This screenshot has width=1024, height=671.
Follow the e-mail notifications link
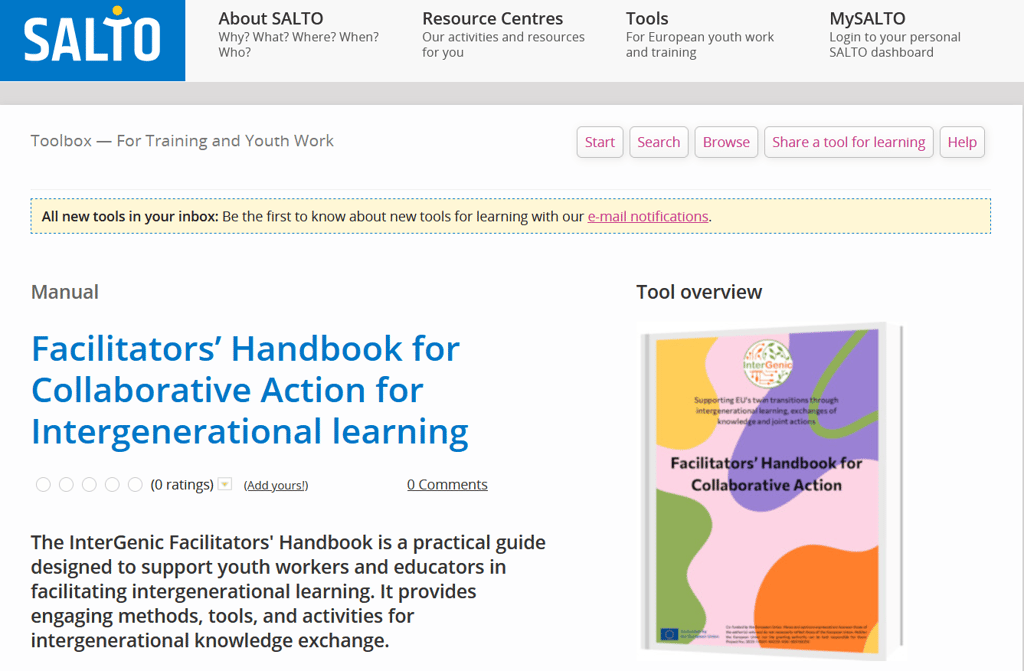pos(648,216)
